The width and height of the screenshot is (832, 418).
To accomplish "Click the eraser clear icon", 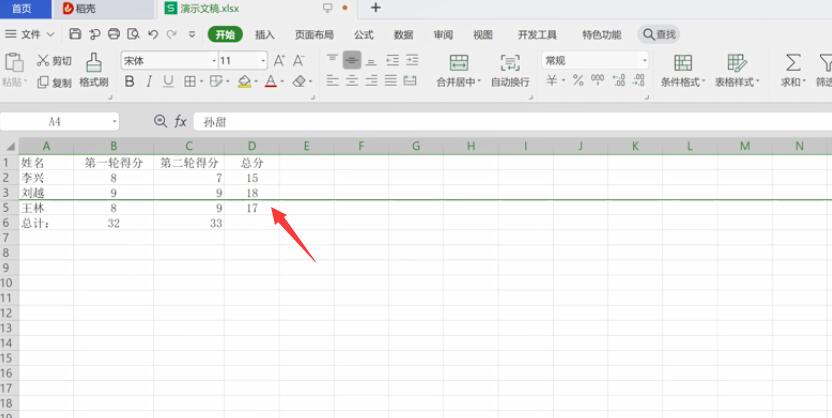I will [300, 81].
